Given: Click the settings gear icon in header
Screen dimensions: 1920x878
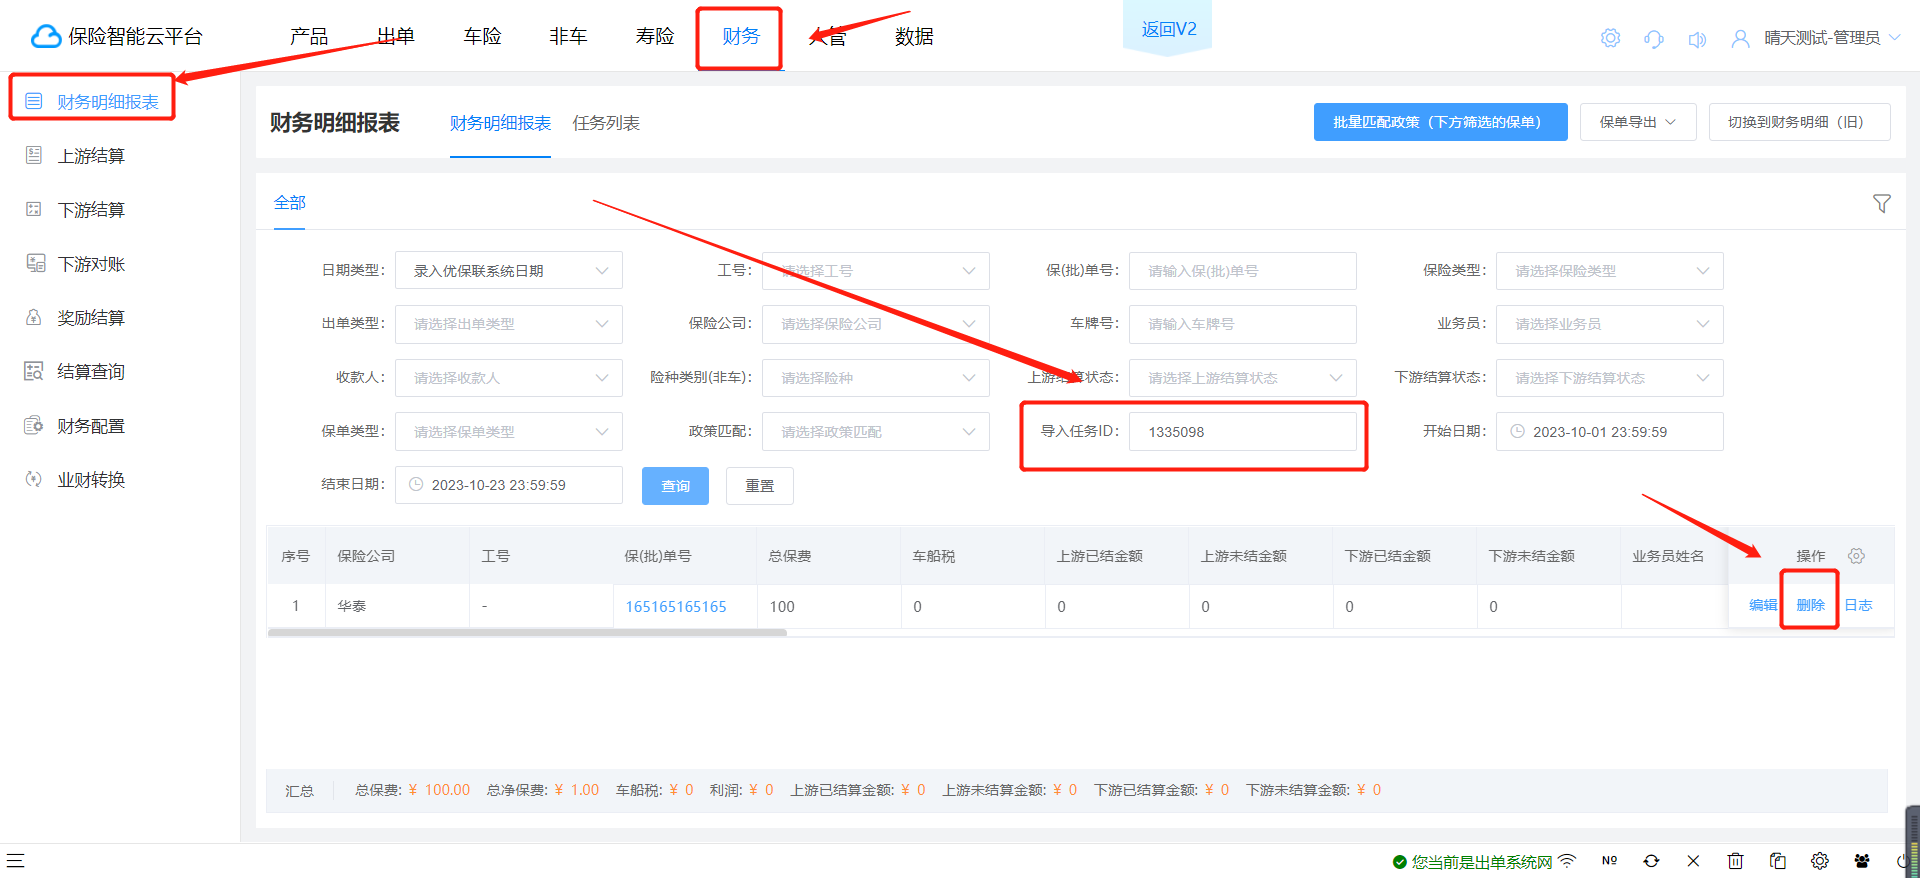Looking at the screenshot, I should pos(1610,38).
